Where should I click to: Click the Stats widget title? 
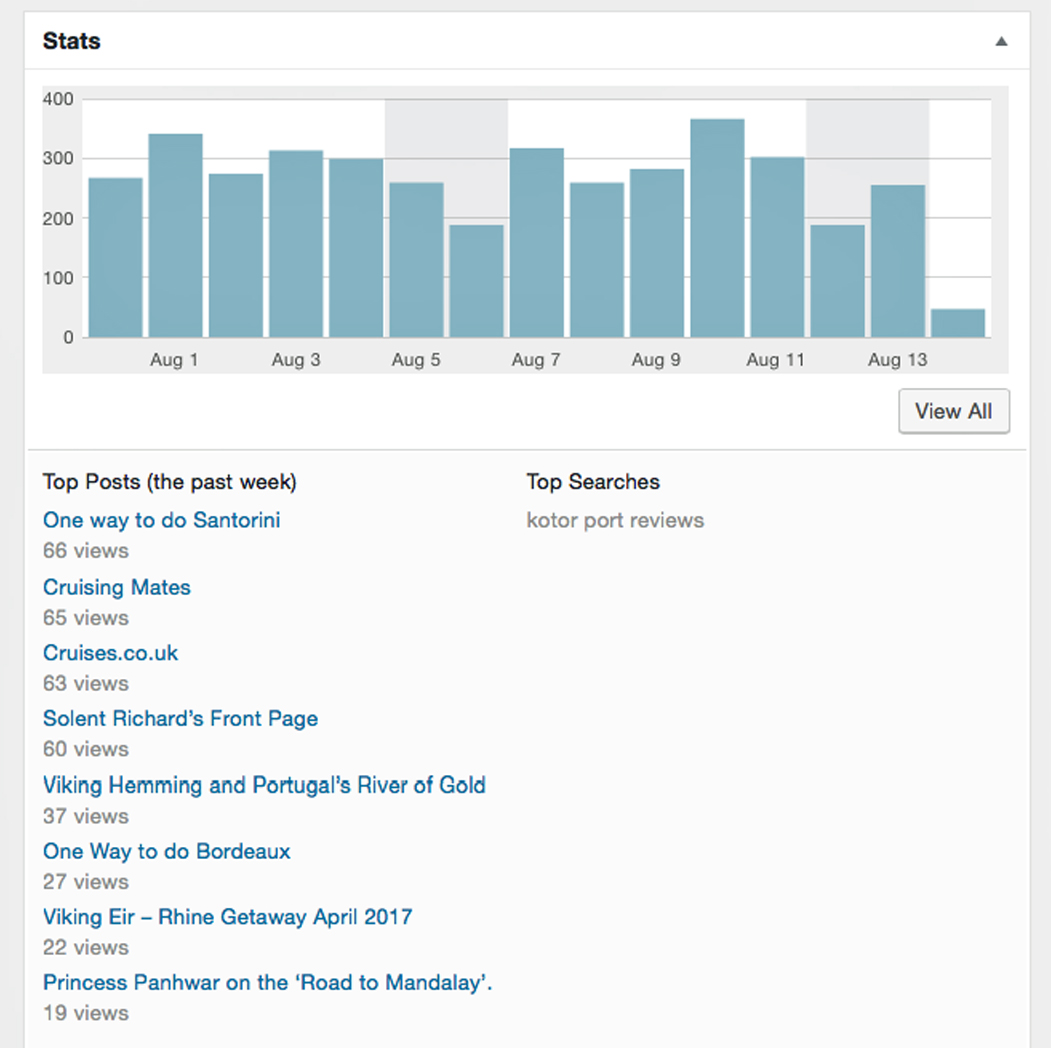point(71,42)
